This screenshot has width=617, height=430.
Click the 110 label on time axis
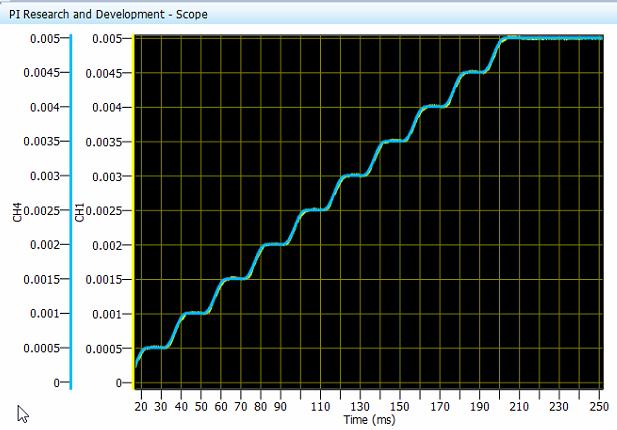point(320,406)
